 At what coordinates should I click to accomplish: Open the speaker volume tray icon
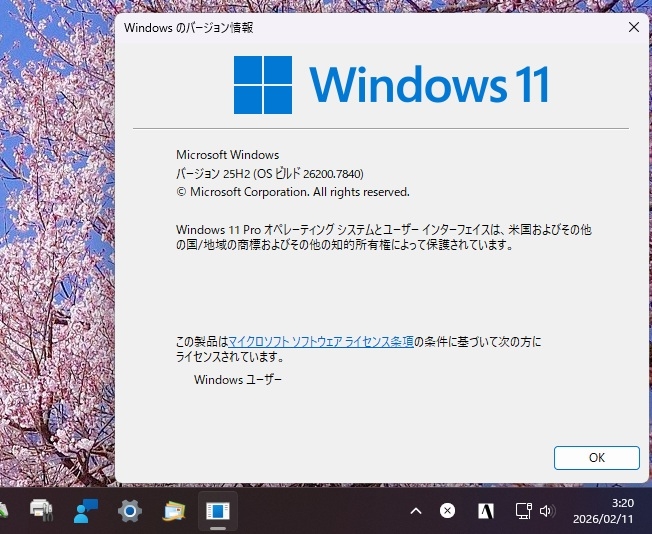click(547, 511)
